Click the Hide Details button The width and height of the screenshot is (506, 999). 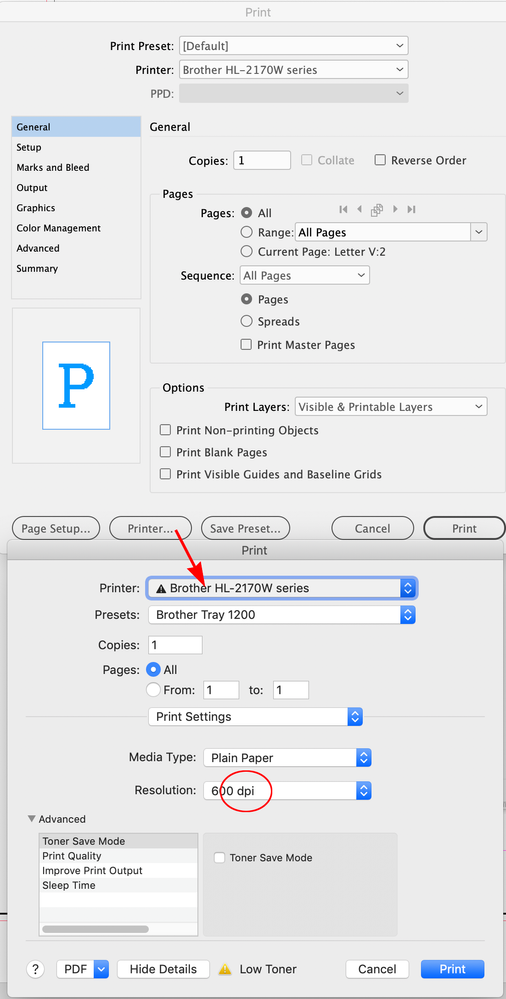click(164, 969)
